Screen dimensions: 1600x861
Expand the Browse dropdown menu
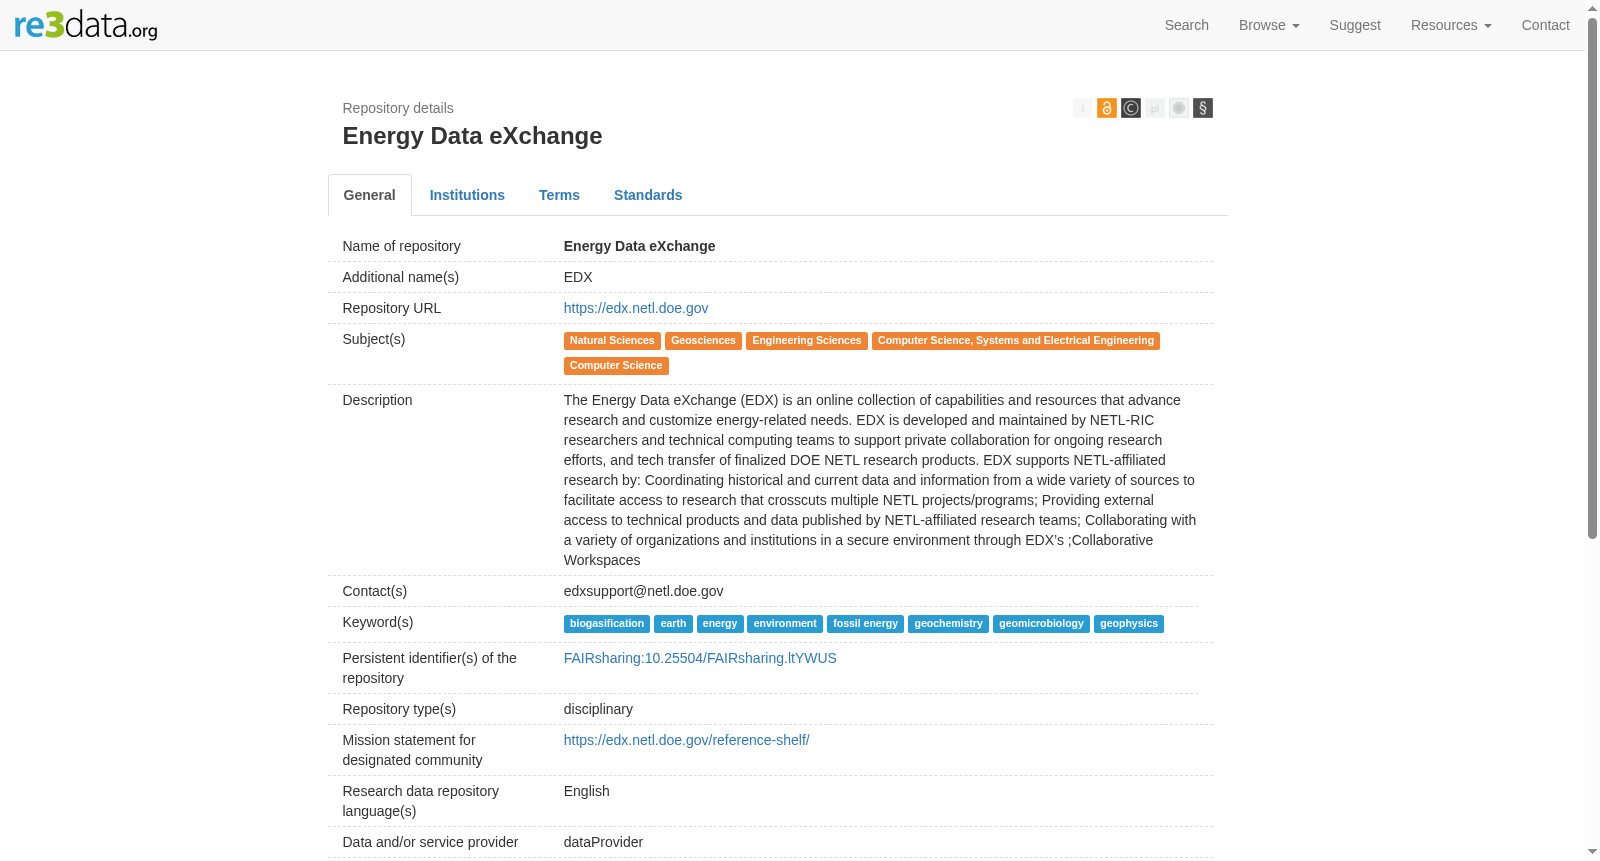[x=1269, y=25]
